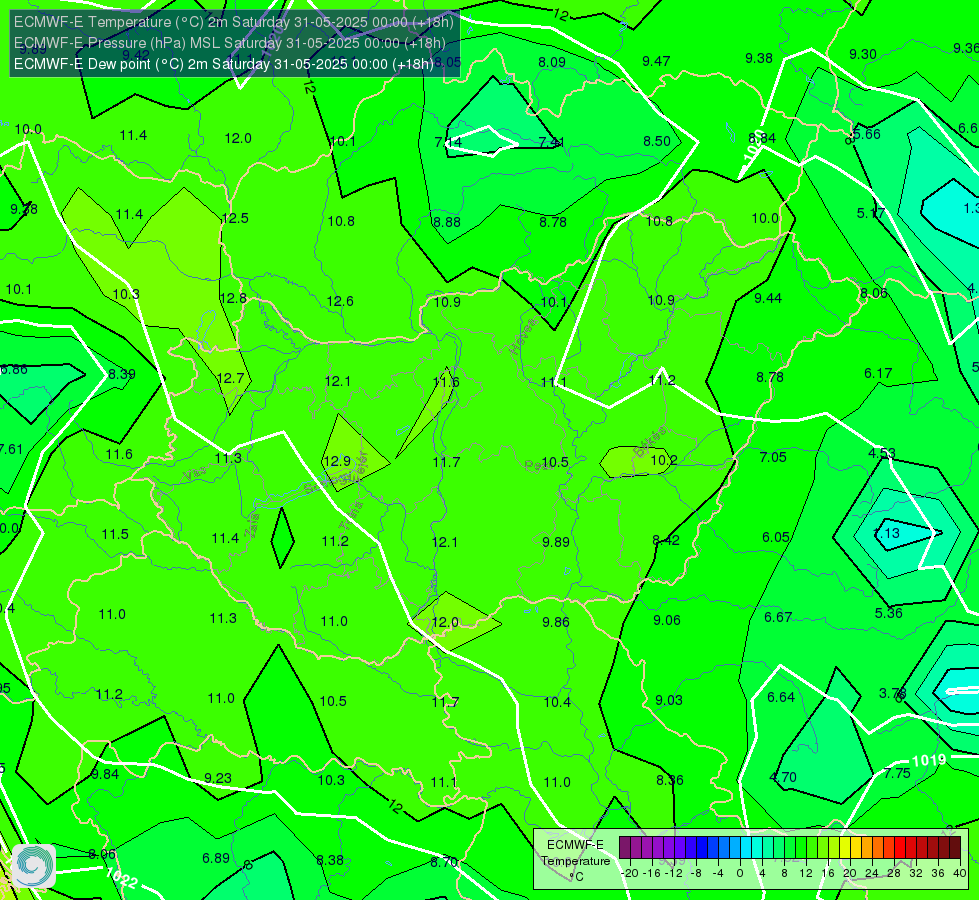
Task: Click the 1019 isobar label
Action: pyautogui.click(x=929, y=760)
